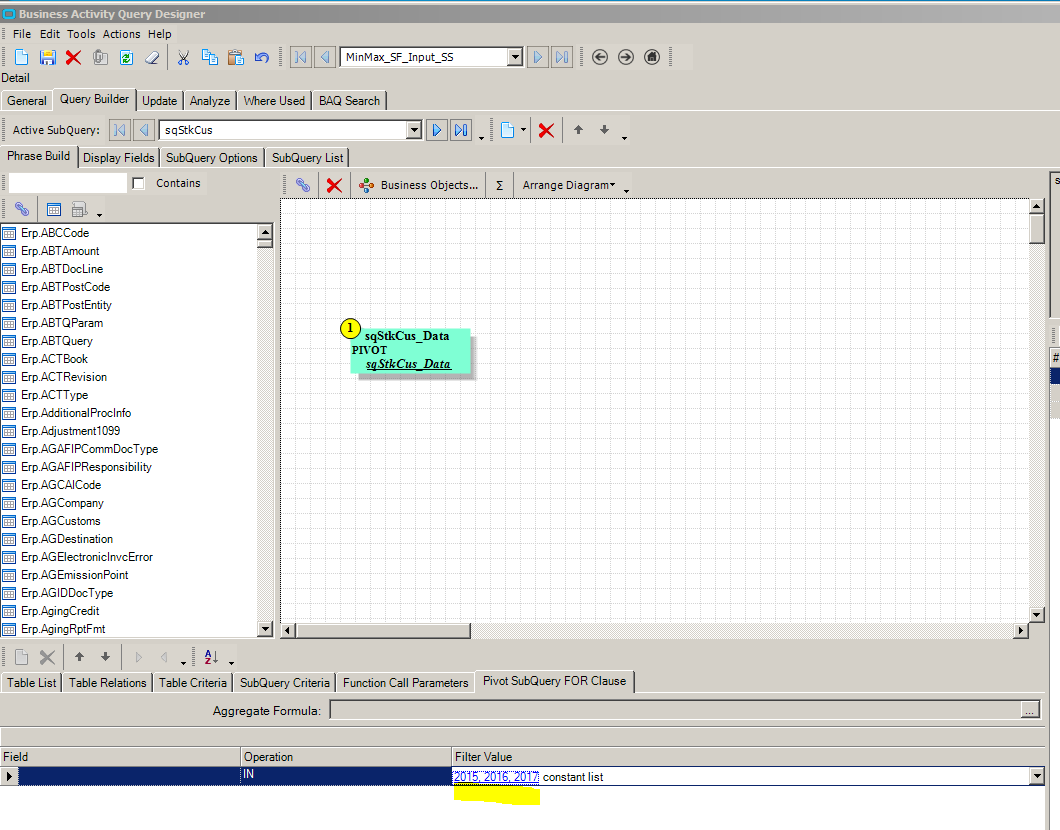Open the MinMax_SF_Input_SS BAQ dropdown

(515, 57)
